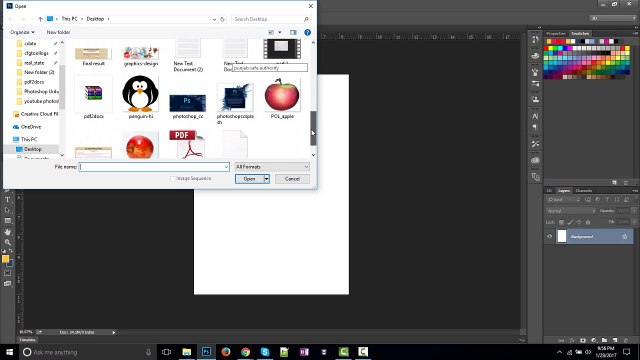This screenshot has width=640, height=360.
Task: Open the Normal blend mode dropdown
Action: click(x=571, y=211)
